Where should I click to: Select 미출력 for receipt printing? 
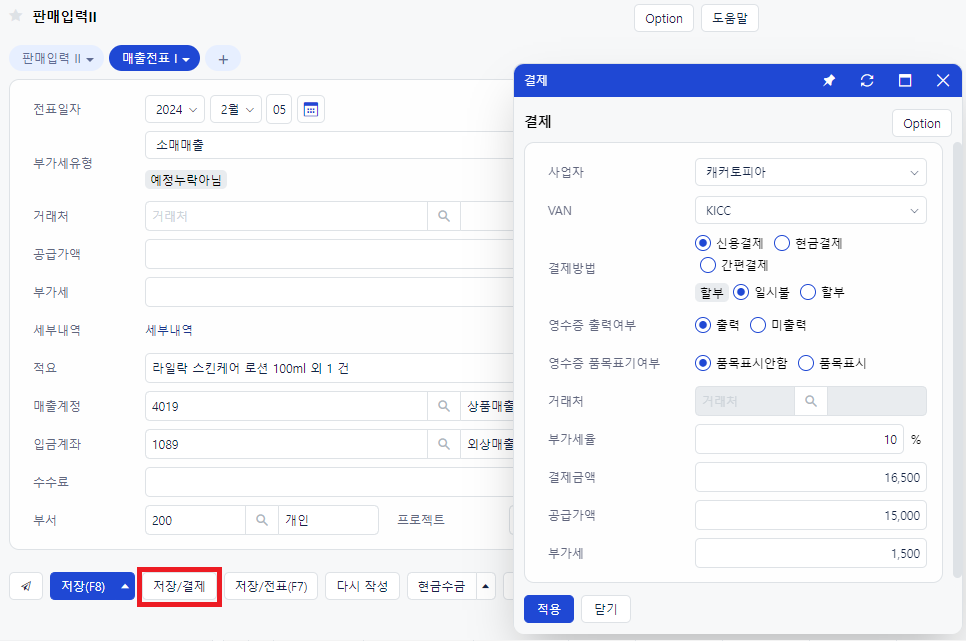click(758, 325)
